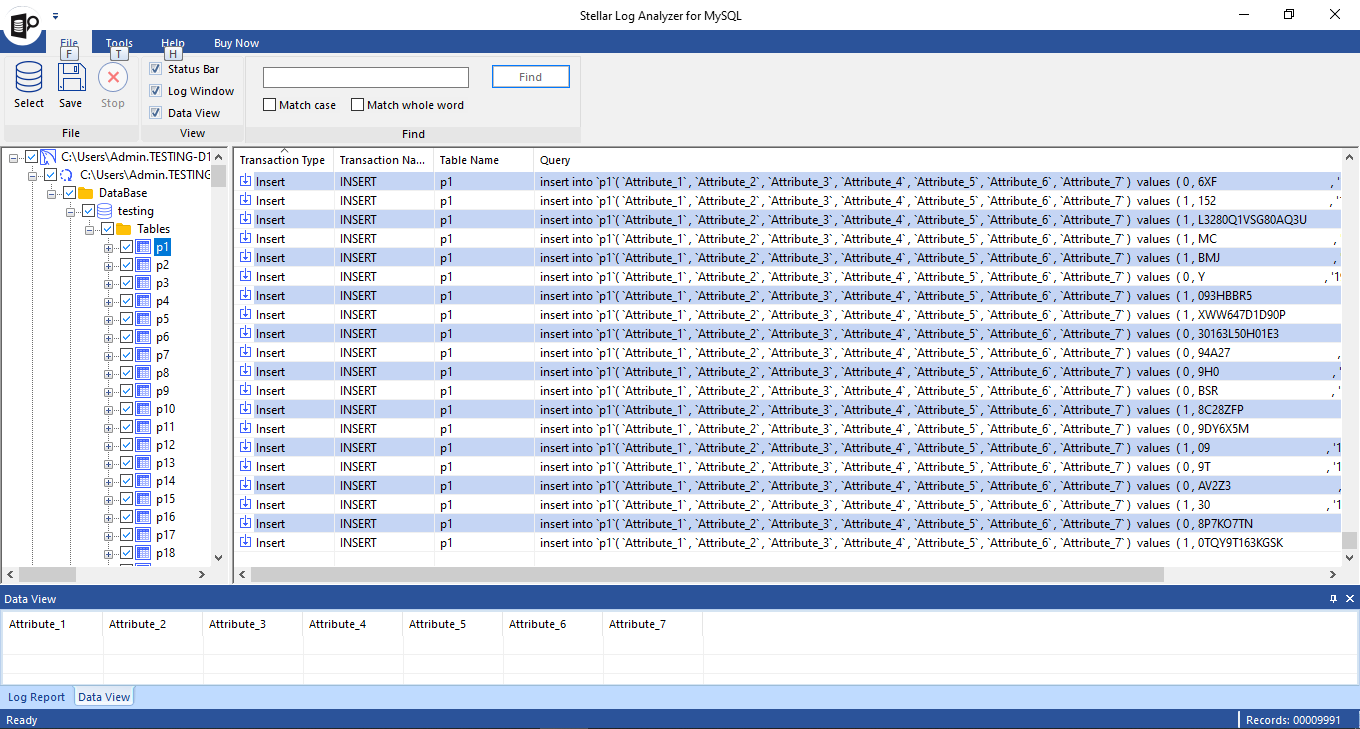Click the Tables folder icon
This screenshot has height=729, width=1360.
[125, 229]
